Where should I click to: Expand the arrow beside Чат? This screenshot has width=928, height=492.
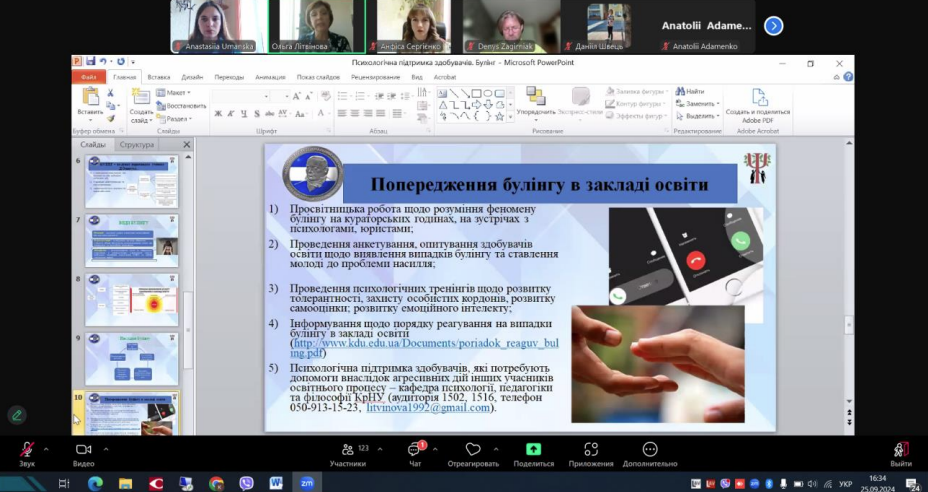[x=435, y=449]
